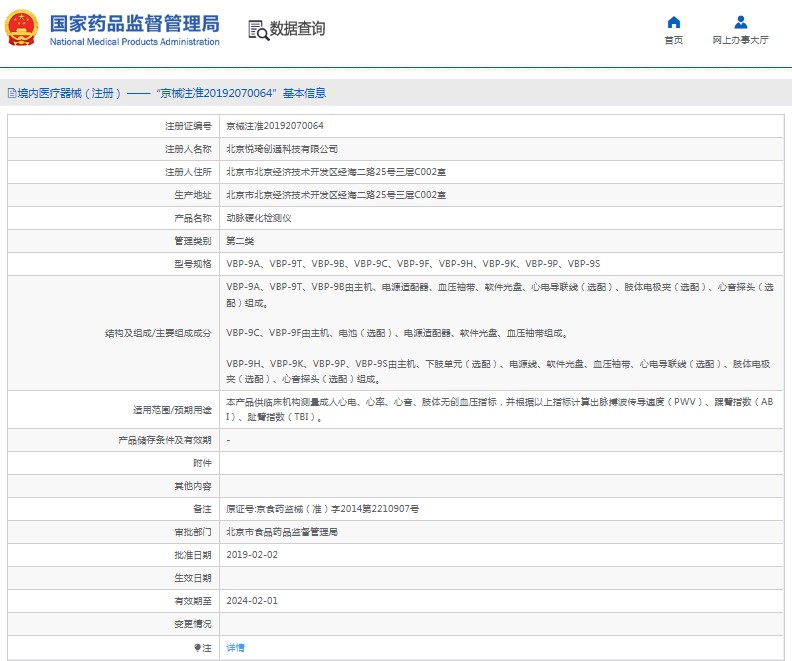Select the 型号规格 model list value
792x661 pixels.
(x=413, y=264)
